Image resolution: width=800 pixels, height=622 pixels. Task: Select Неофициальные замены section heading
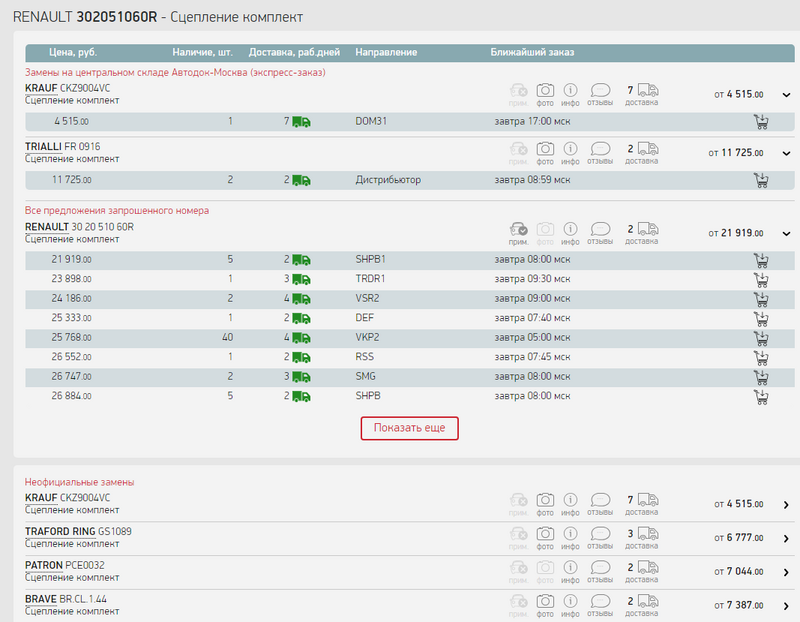click(80, 482)
